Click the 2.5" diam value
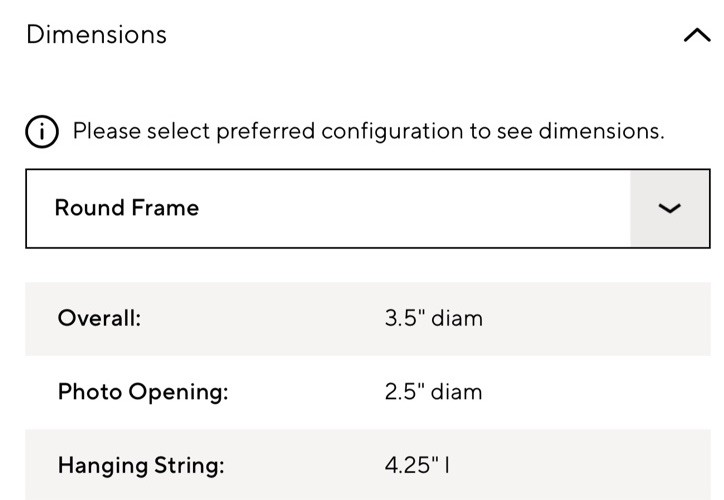This screenshot has height=500, width=724. pyautogui.click(x=433, y=391)
